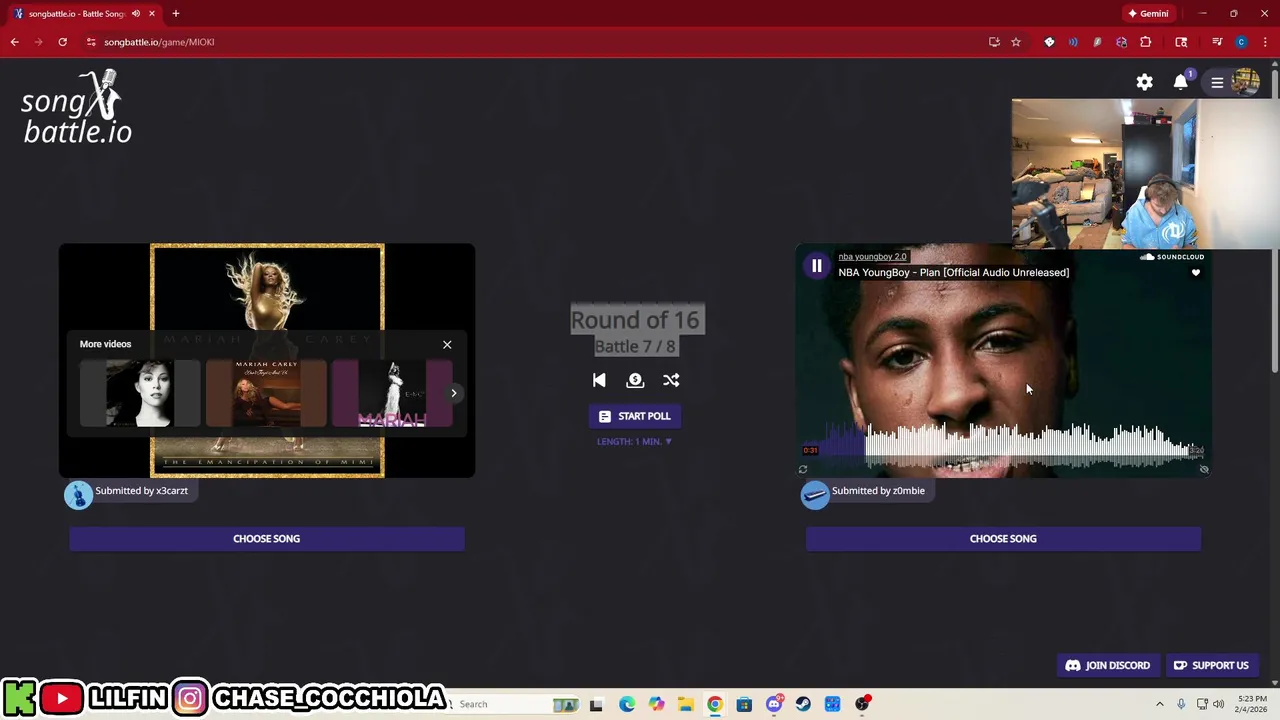Screen dimensions: 1280x720
Task: Toggle the hide-player eye icon
Action: pos(1204,469)
